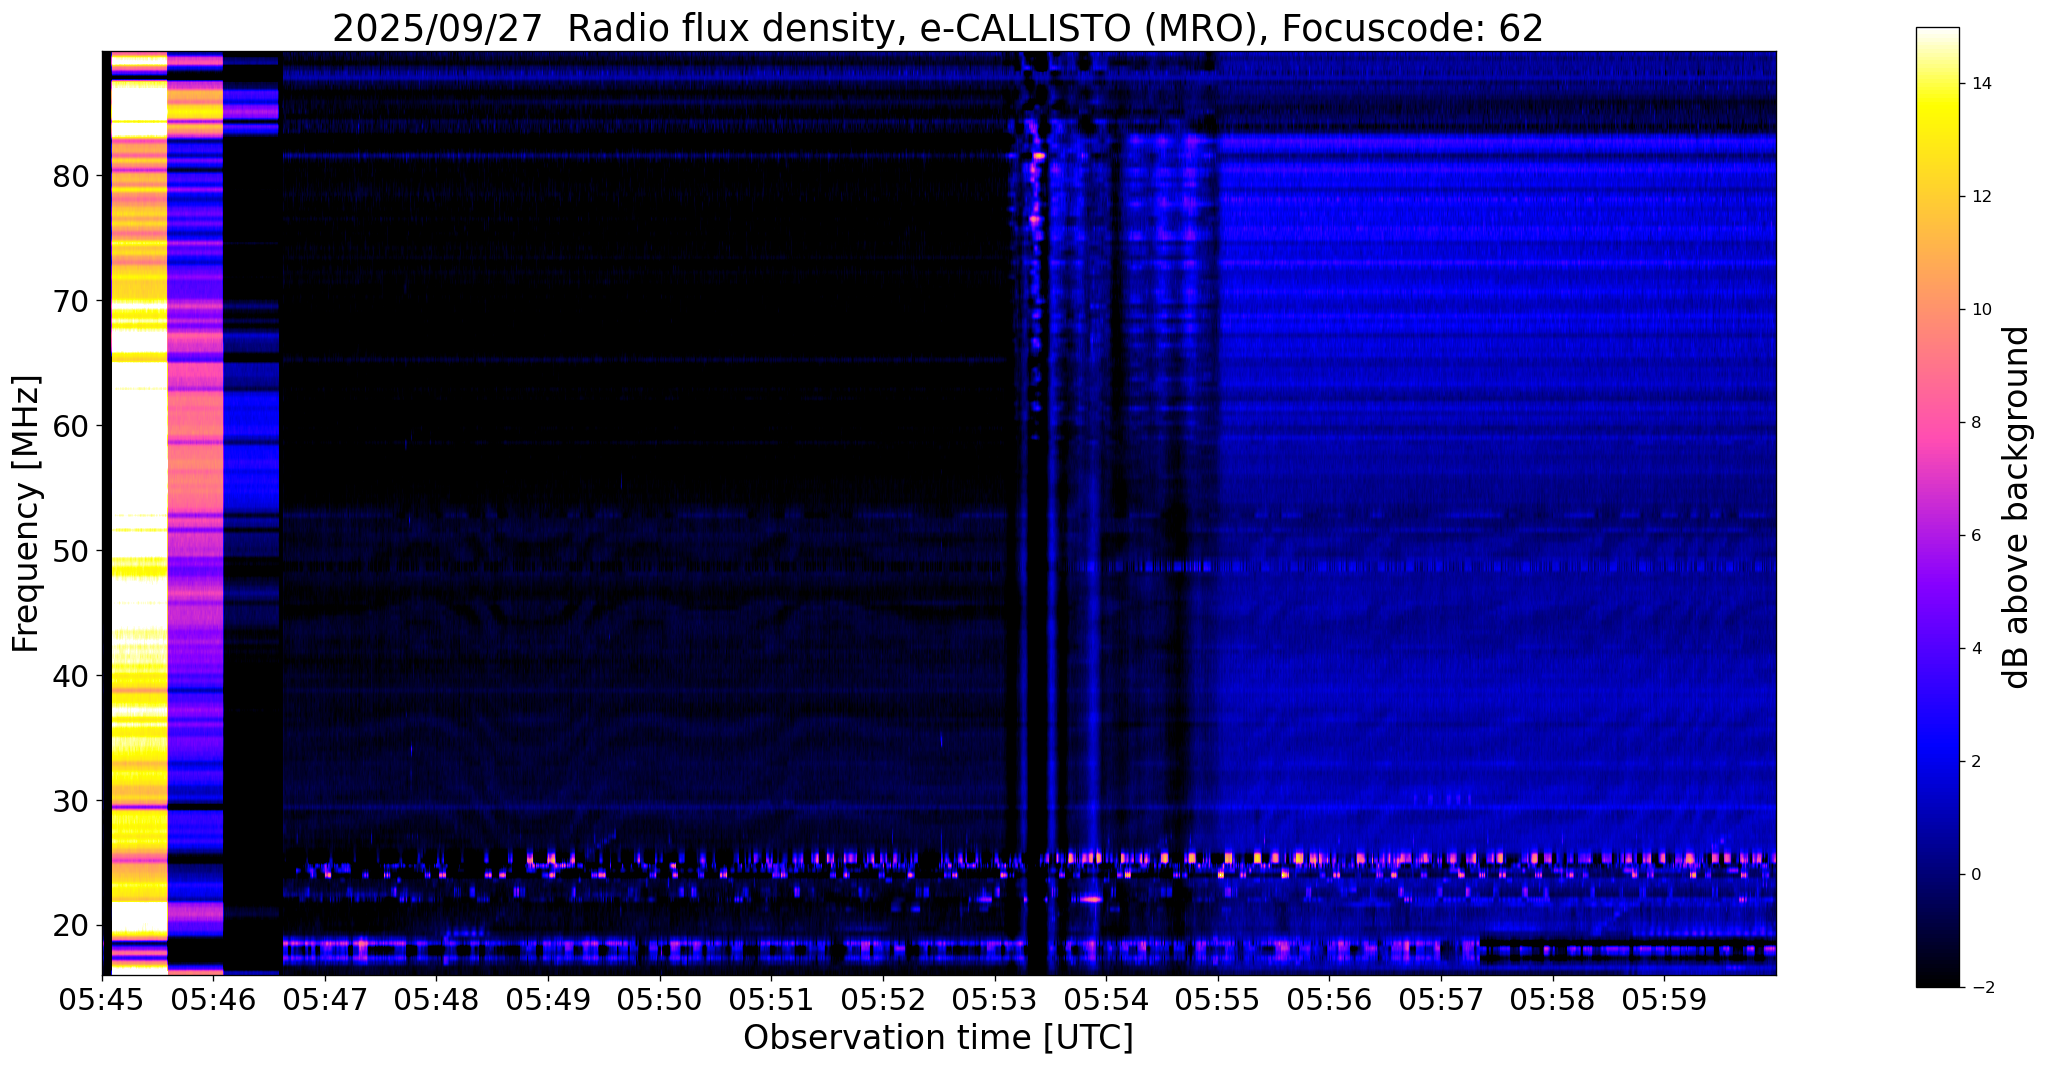The image size is (2047, 1067).
Task: Select the Frequency [MHz] axis label
Action: [27, 514]
